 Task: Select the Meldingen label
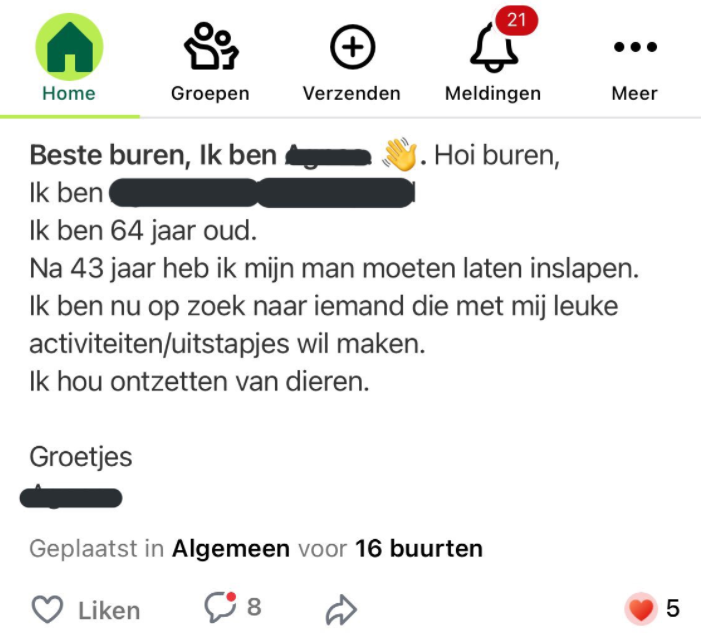tap(493, 94)
